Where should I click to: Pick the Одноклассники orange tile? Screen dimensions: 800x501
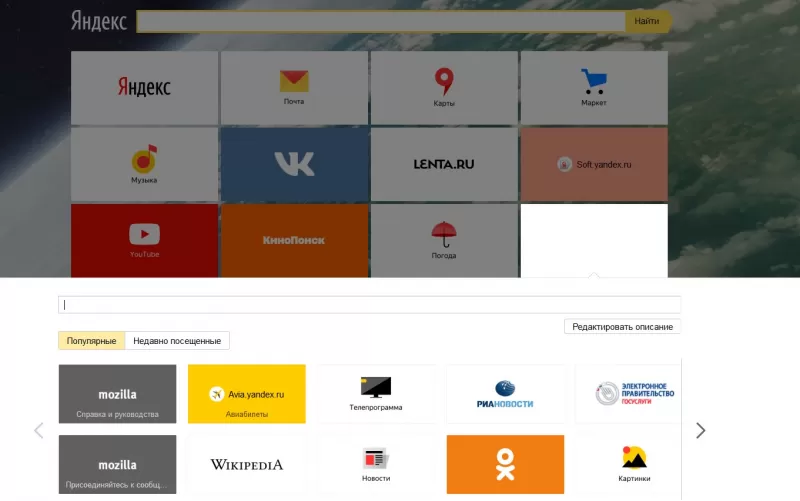(505, 464)
